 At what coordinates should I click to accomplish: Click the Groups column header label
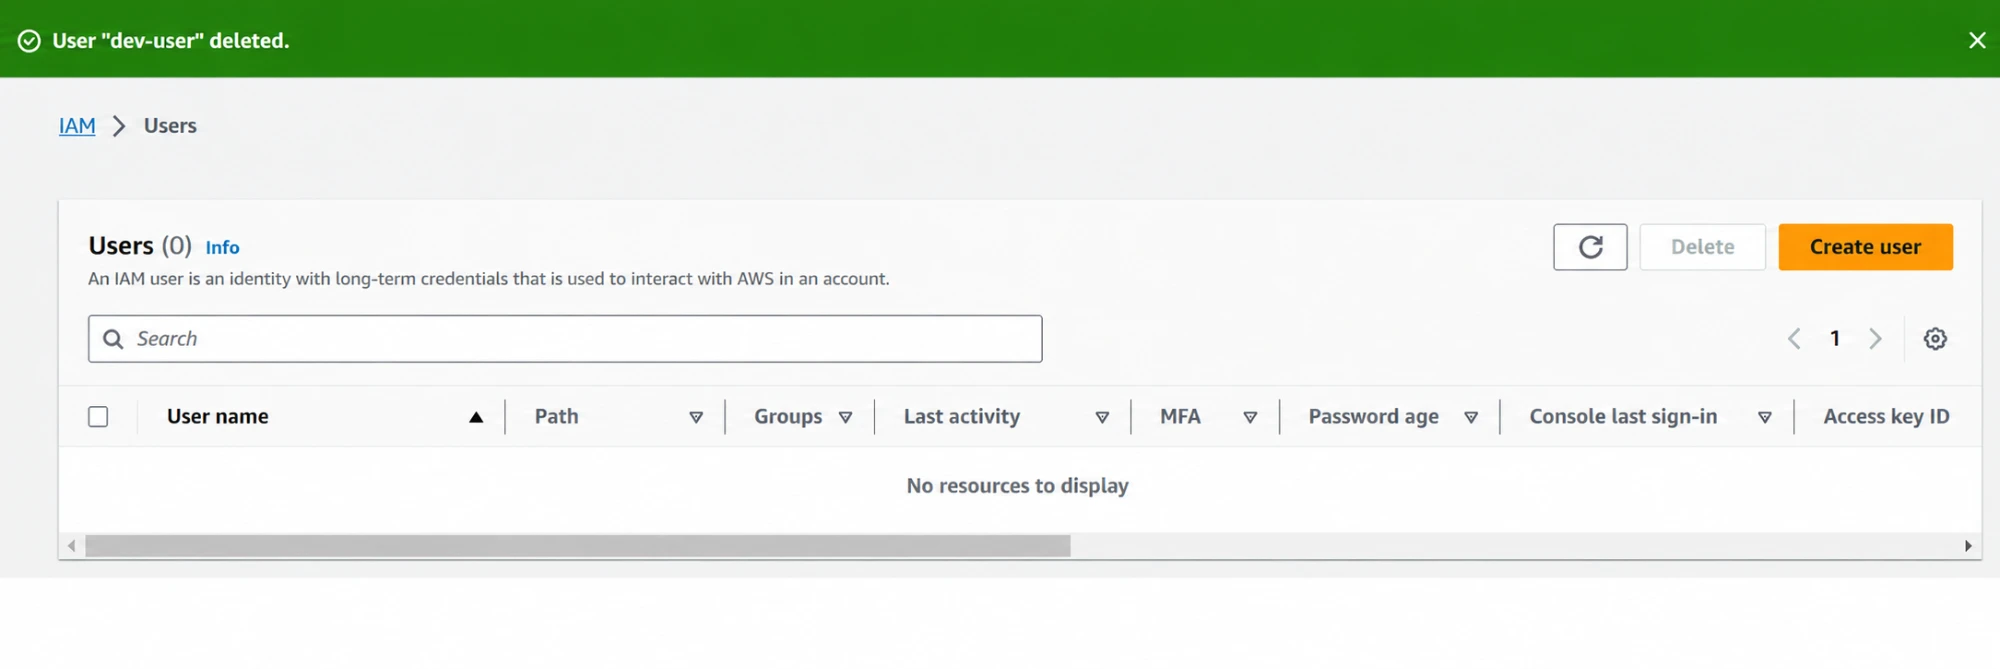(788, 417)
